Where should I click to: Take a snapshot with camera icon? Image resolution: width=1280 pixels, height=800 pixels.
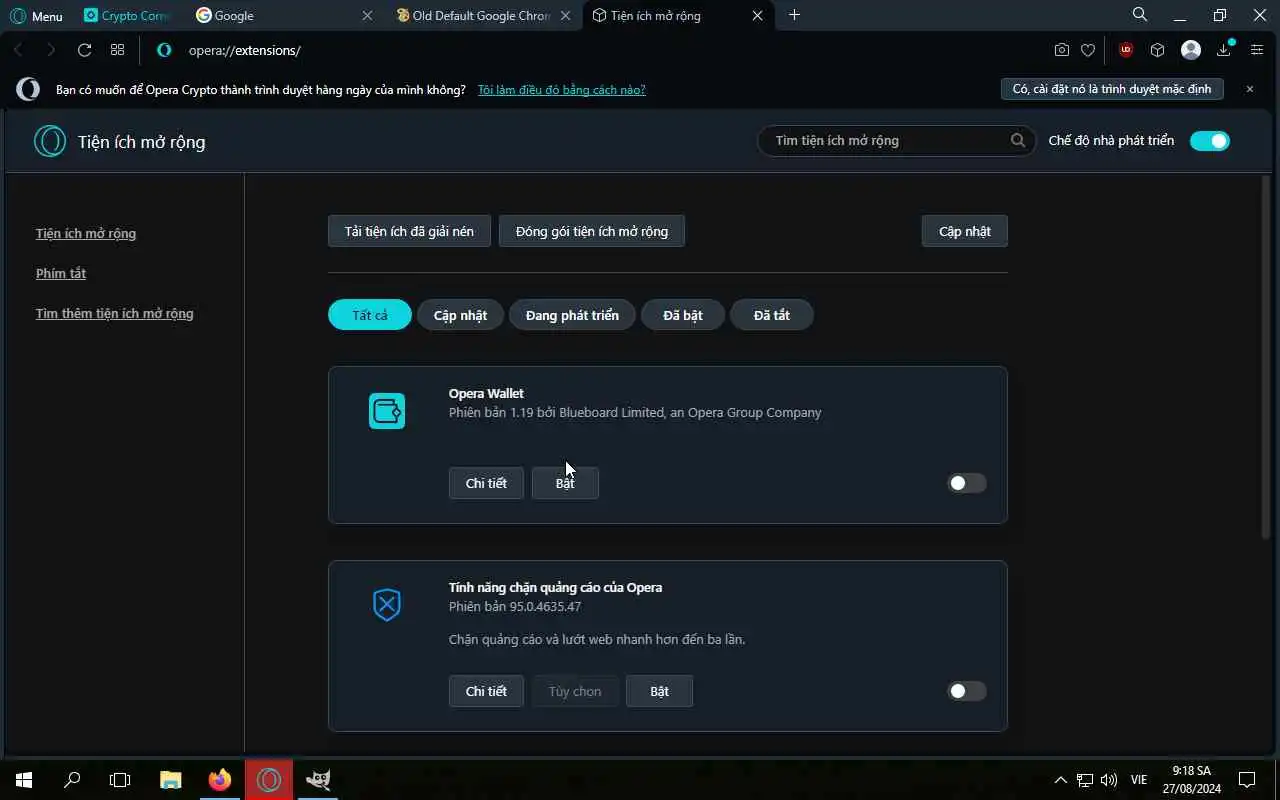[x=1062, y=50]
